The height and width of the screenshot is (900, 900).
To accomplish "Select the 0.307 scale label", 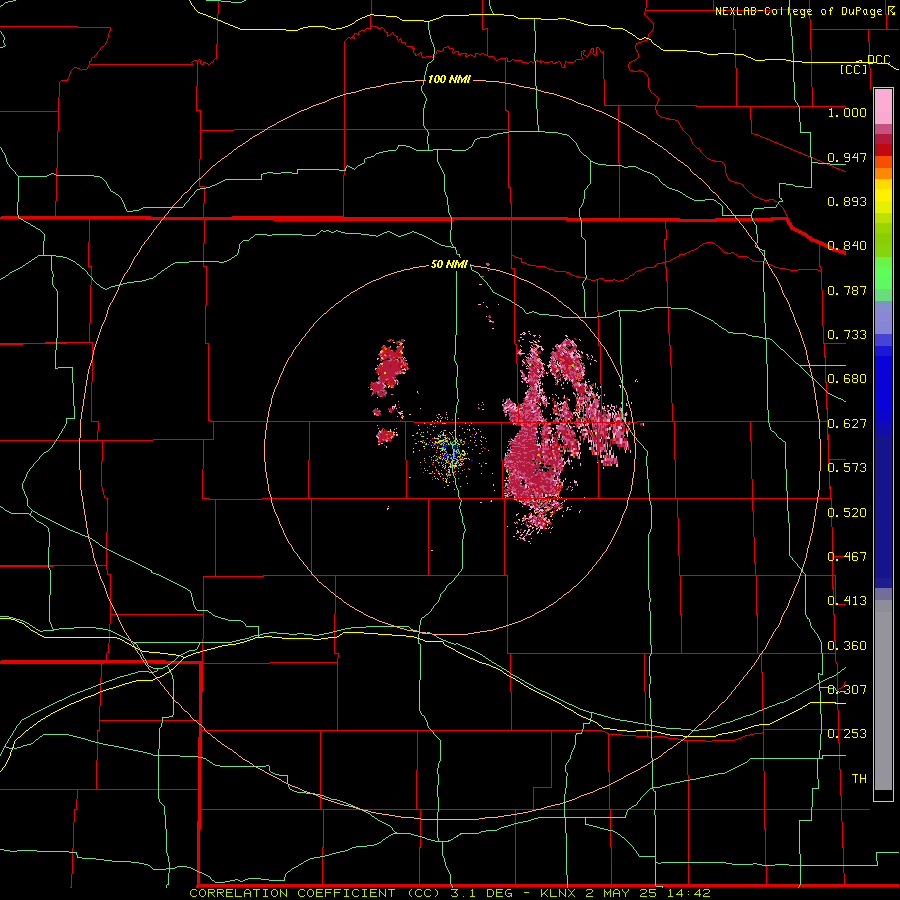I will pos(847,690).
